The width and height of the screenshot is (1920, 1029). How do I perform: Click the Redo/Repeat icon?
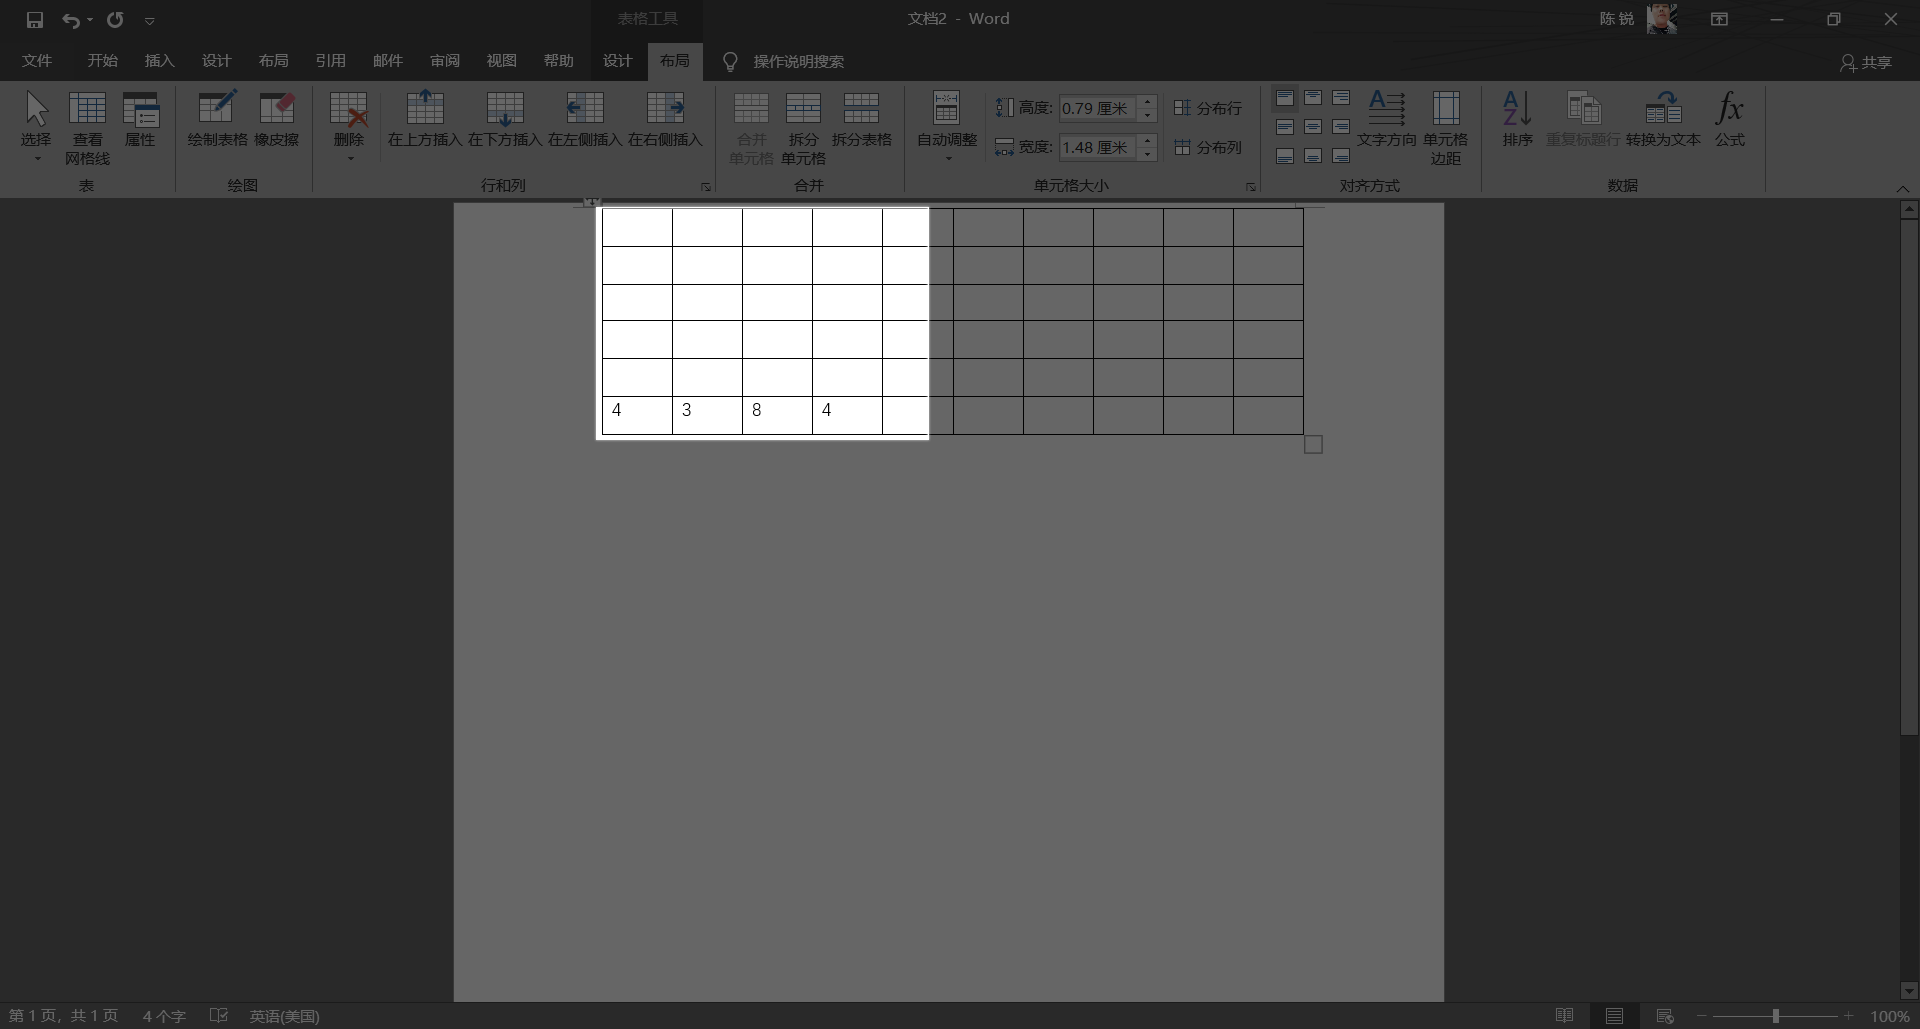pos(115,20)
